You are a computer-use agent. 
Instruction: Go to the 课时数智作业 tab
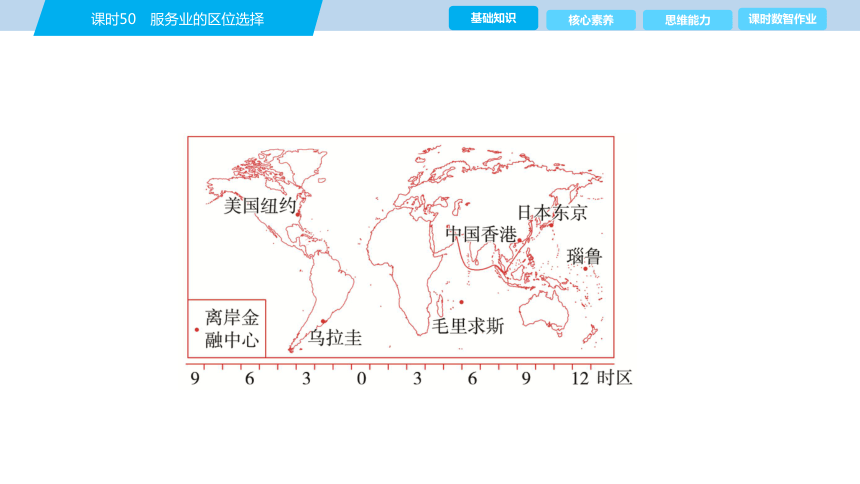pos(782,19)
